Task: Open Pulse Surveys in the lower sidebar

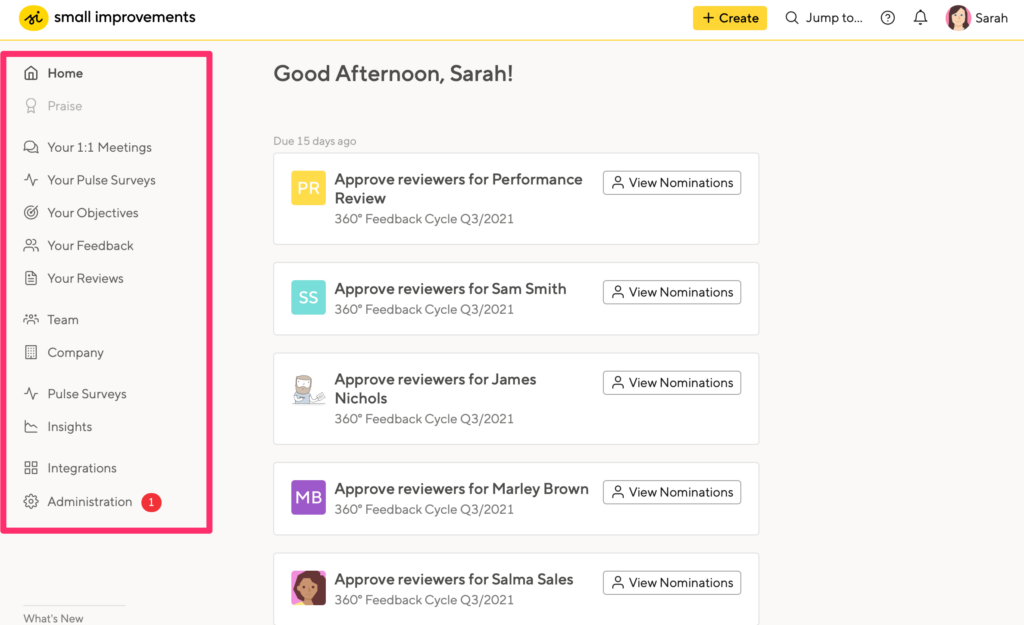Action: coord(87,394)
